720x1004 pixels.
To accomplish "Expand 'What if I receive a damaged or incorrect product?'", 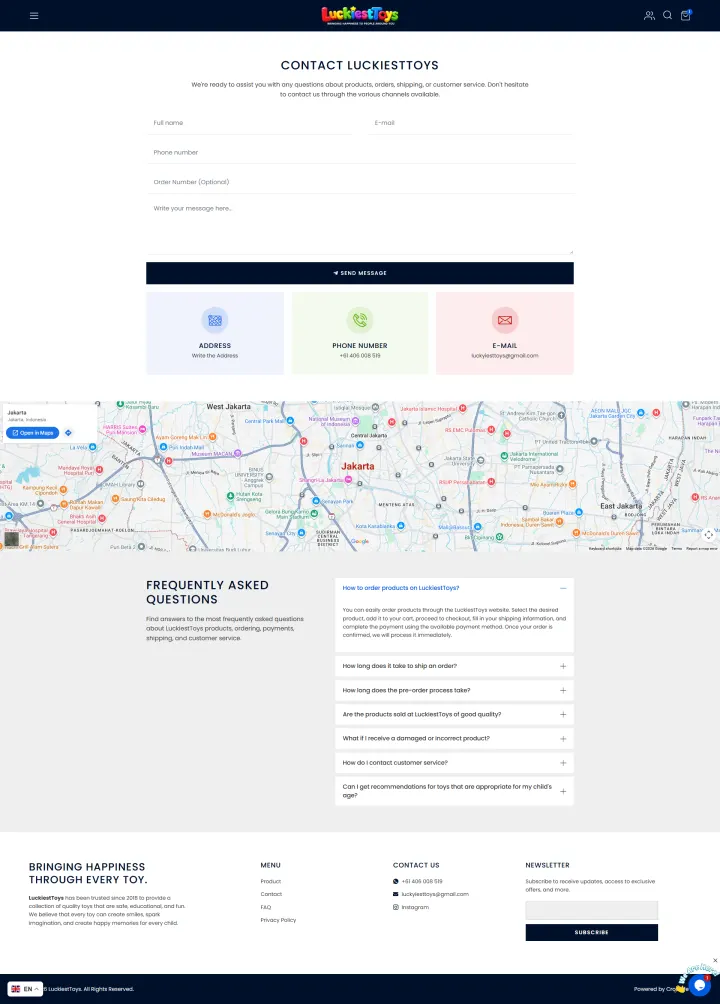I will click(454, 738).
